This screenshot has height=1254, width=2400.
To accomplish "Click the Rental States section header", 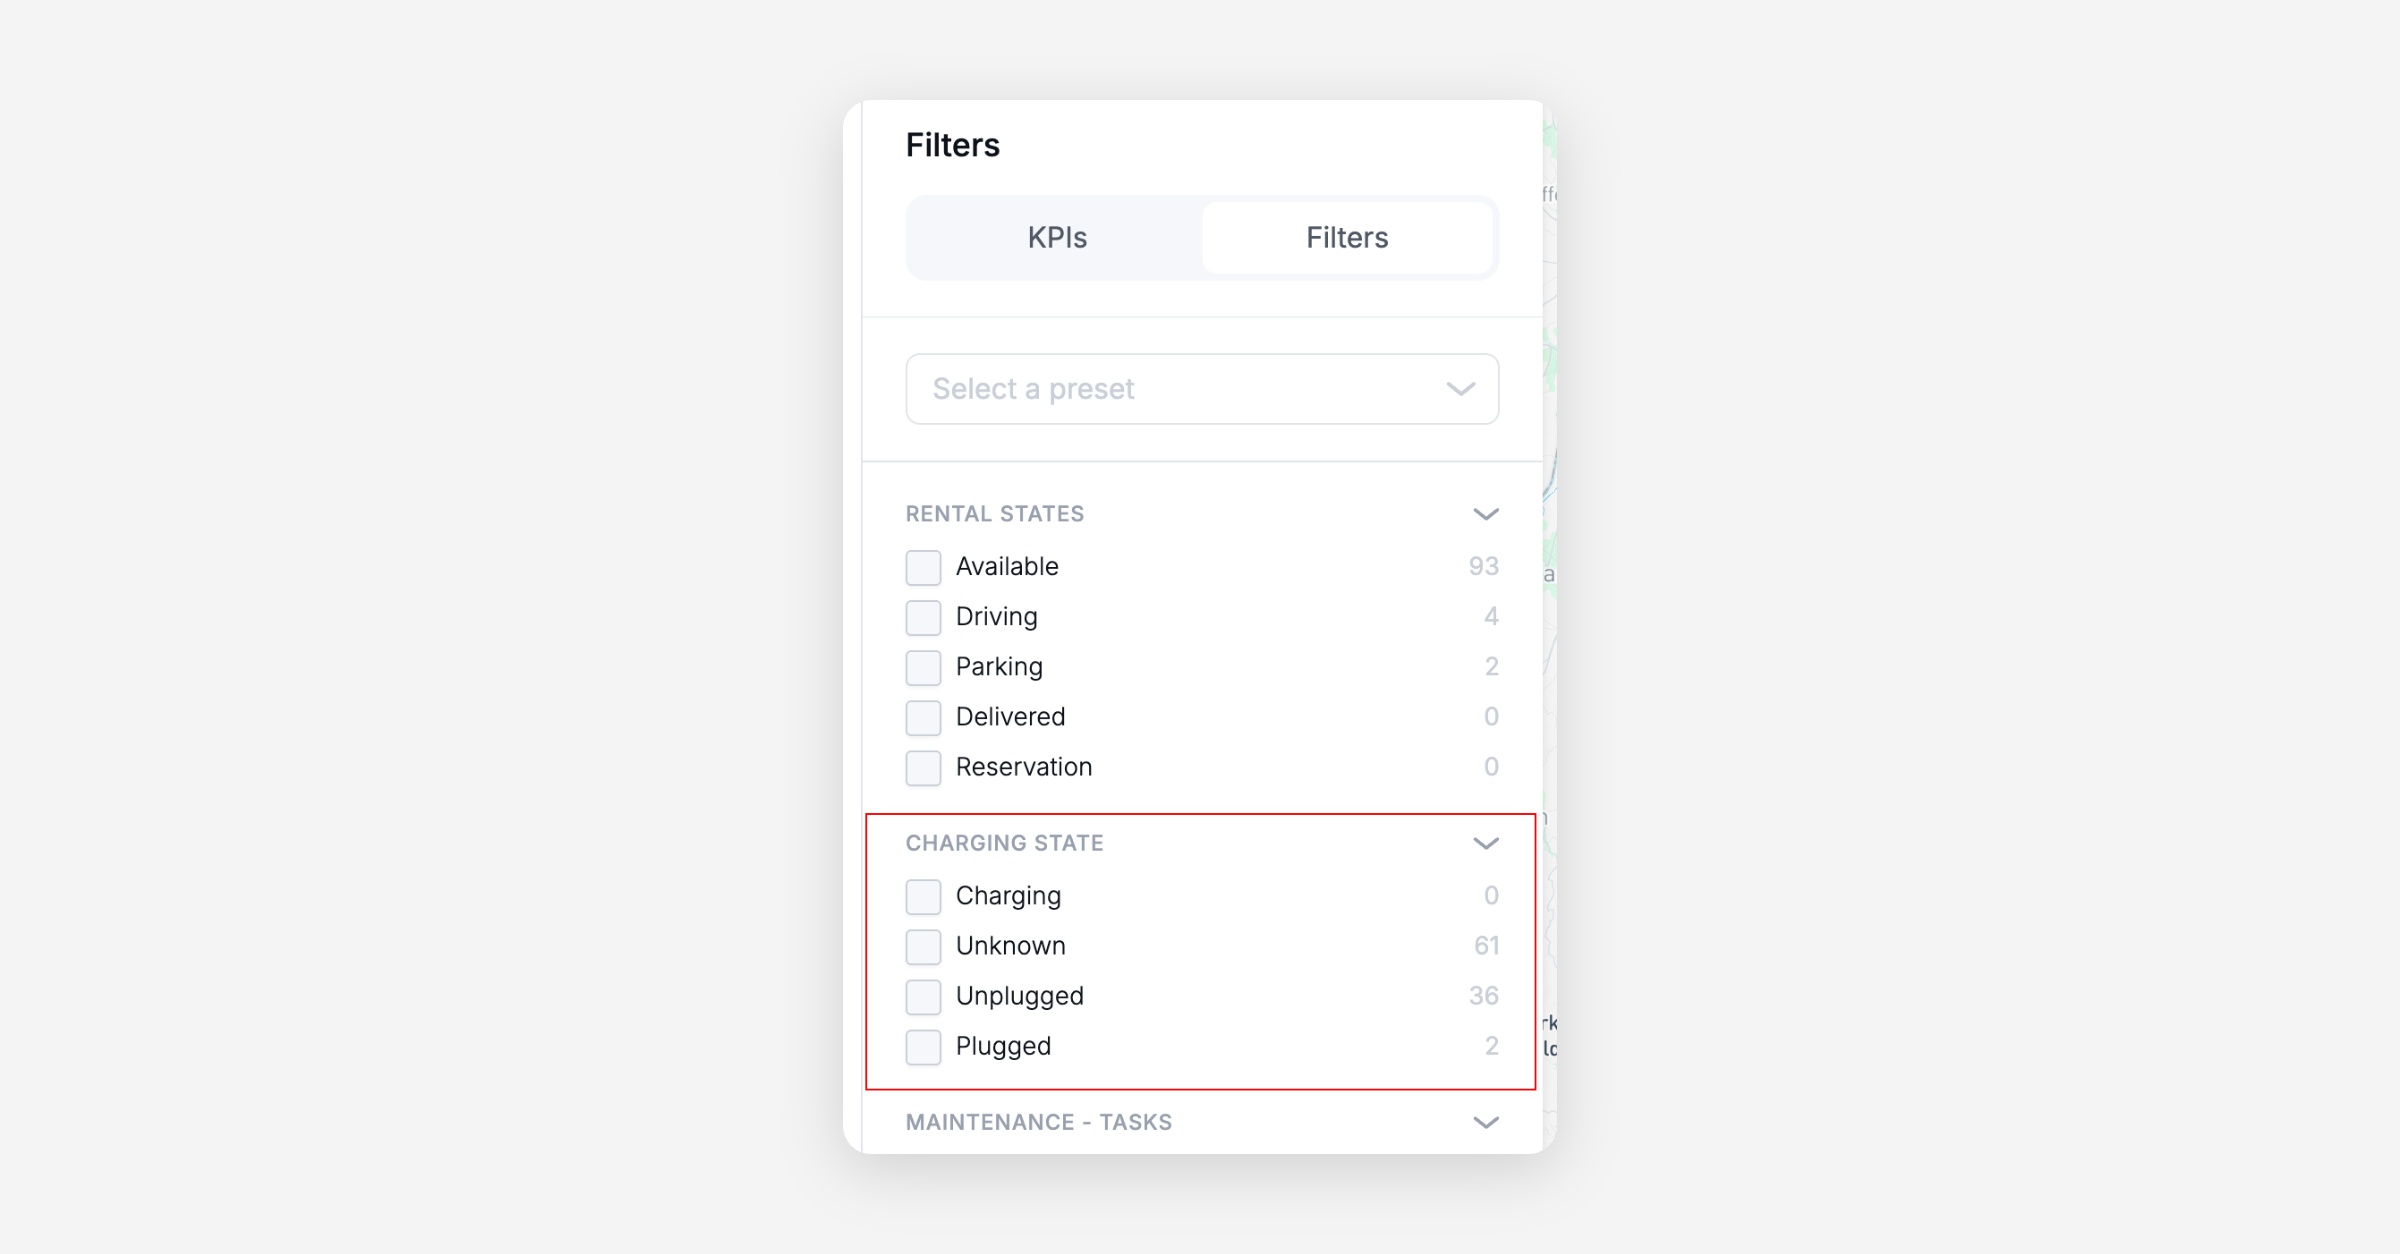I will tap(994, 514).
